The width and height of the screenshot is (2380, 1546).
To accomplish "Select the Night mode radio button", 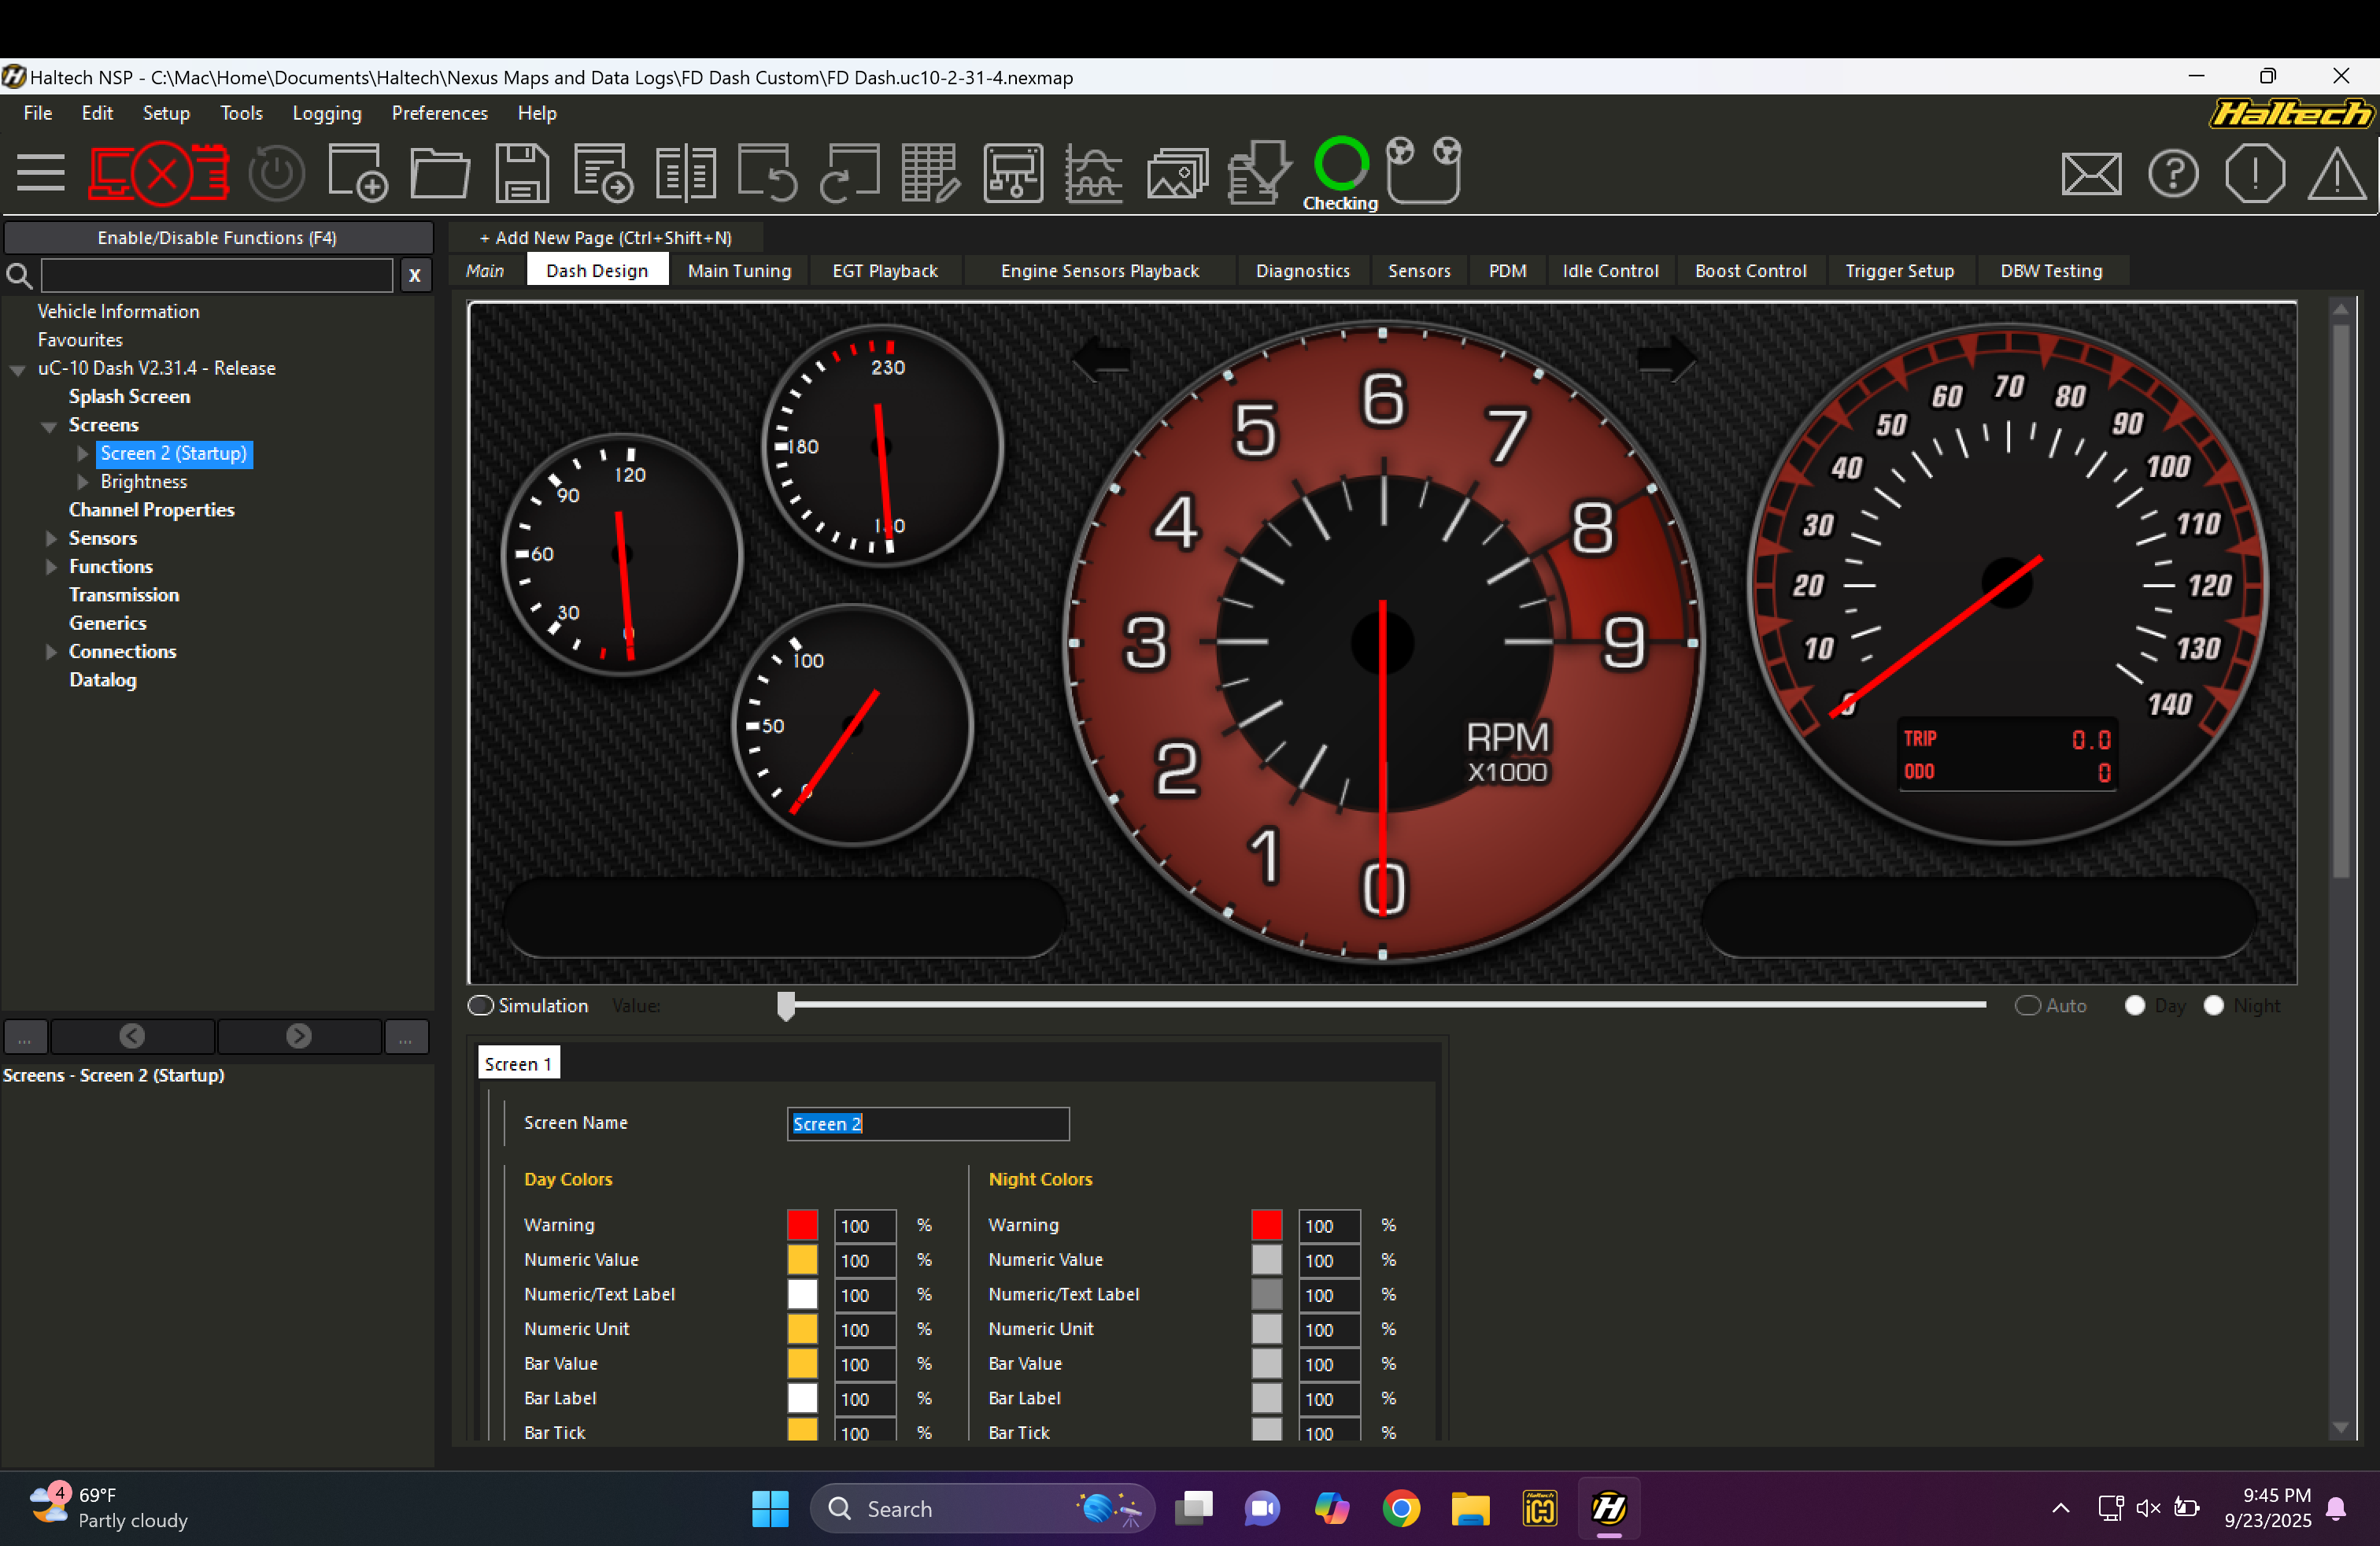I will pyautogui.click(x=2213, y=1006).
